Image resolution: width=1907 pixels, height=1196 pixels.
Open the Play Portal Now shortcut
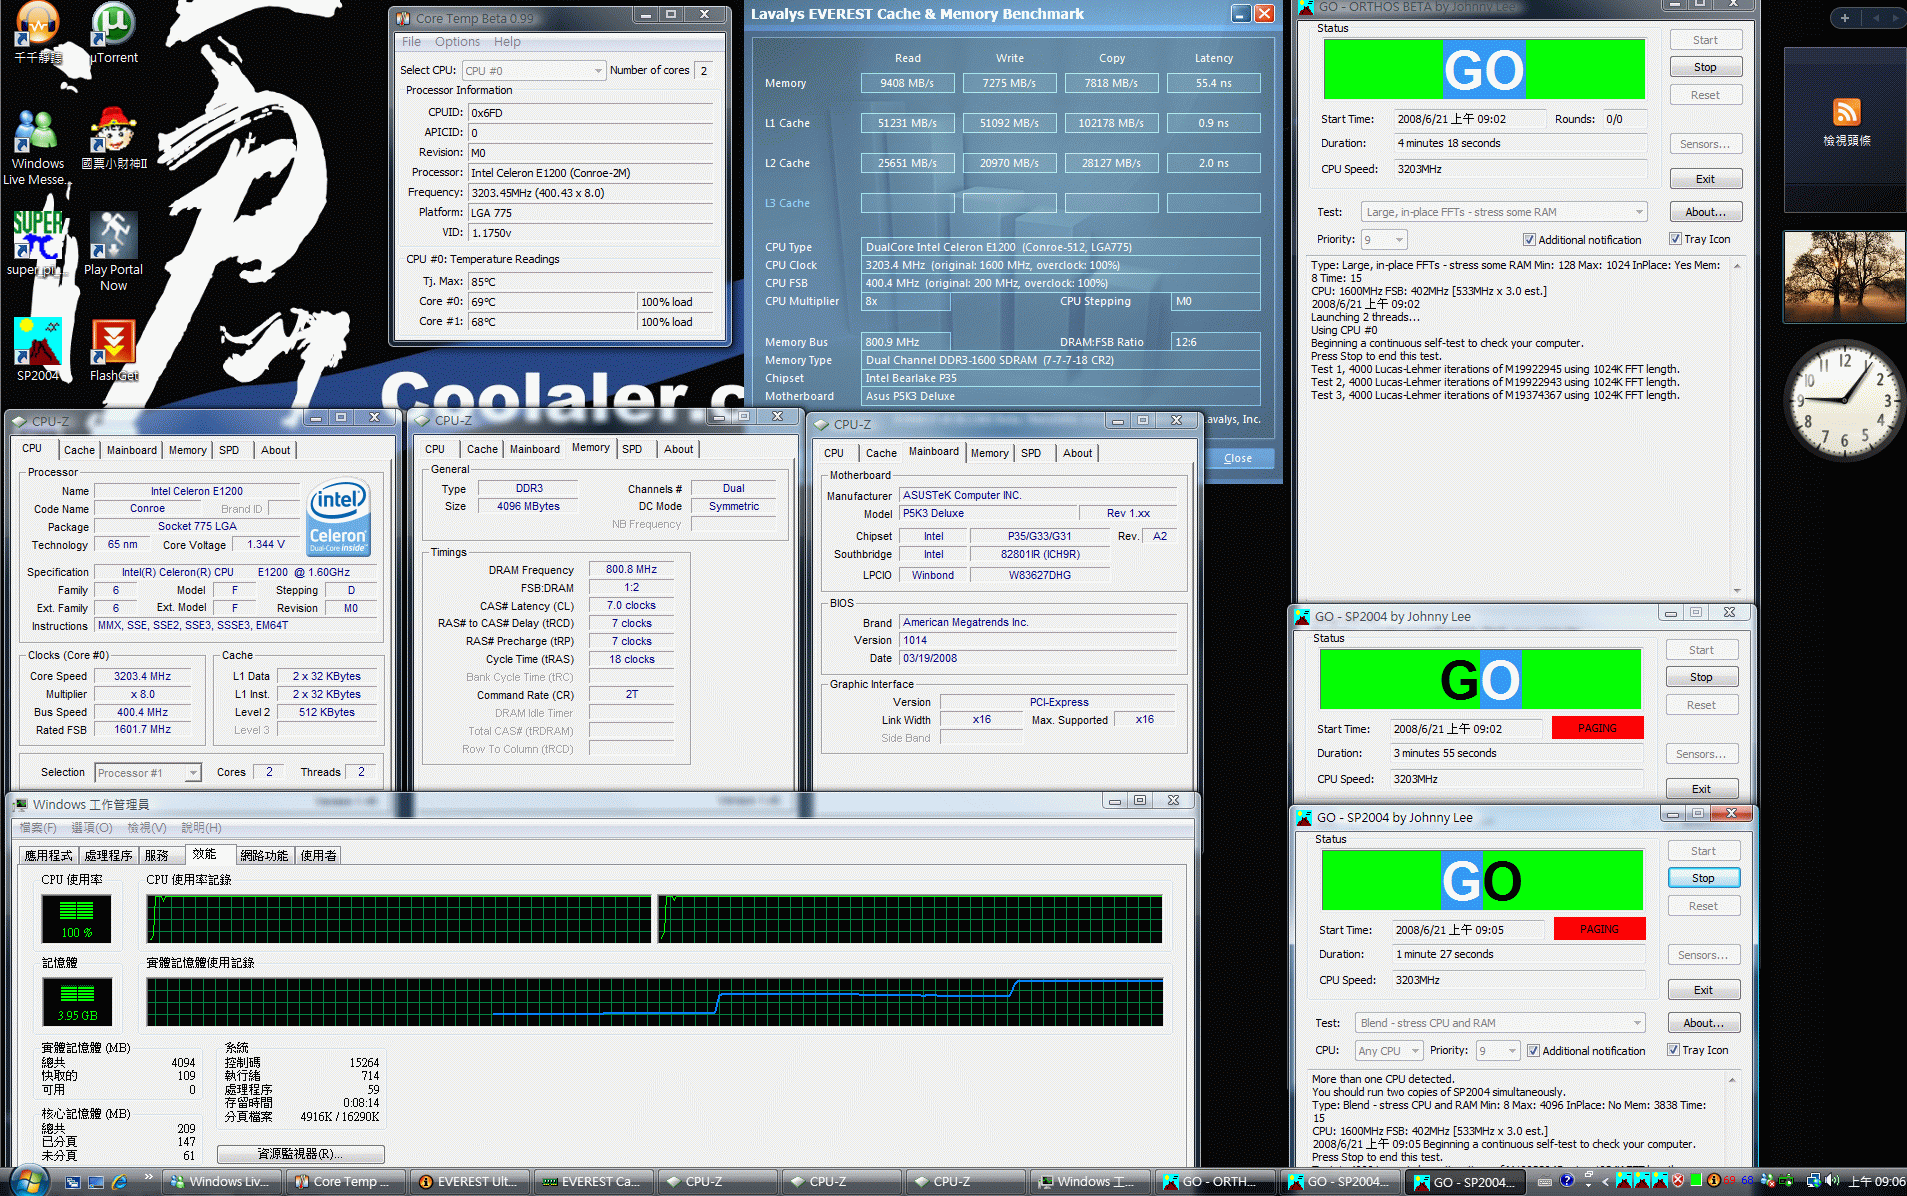[x=113, y=251]
